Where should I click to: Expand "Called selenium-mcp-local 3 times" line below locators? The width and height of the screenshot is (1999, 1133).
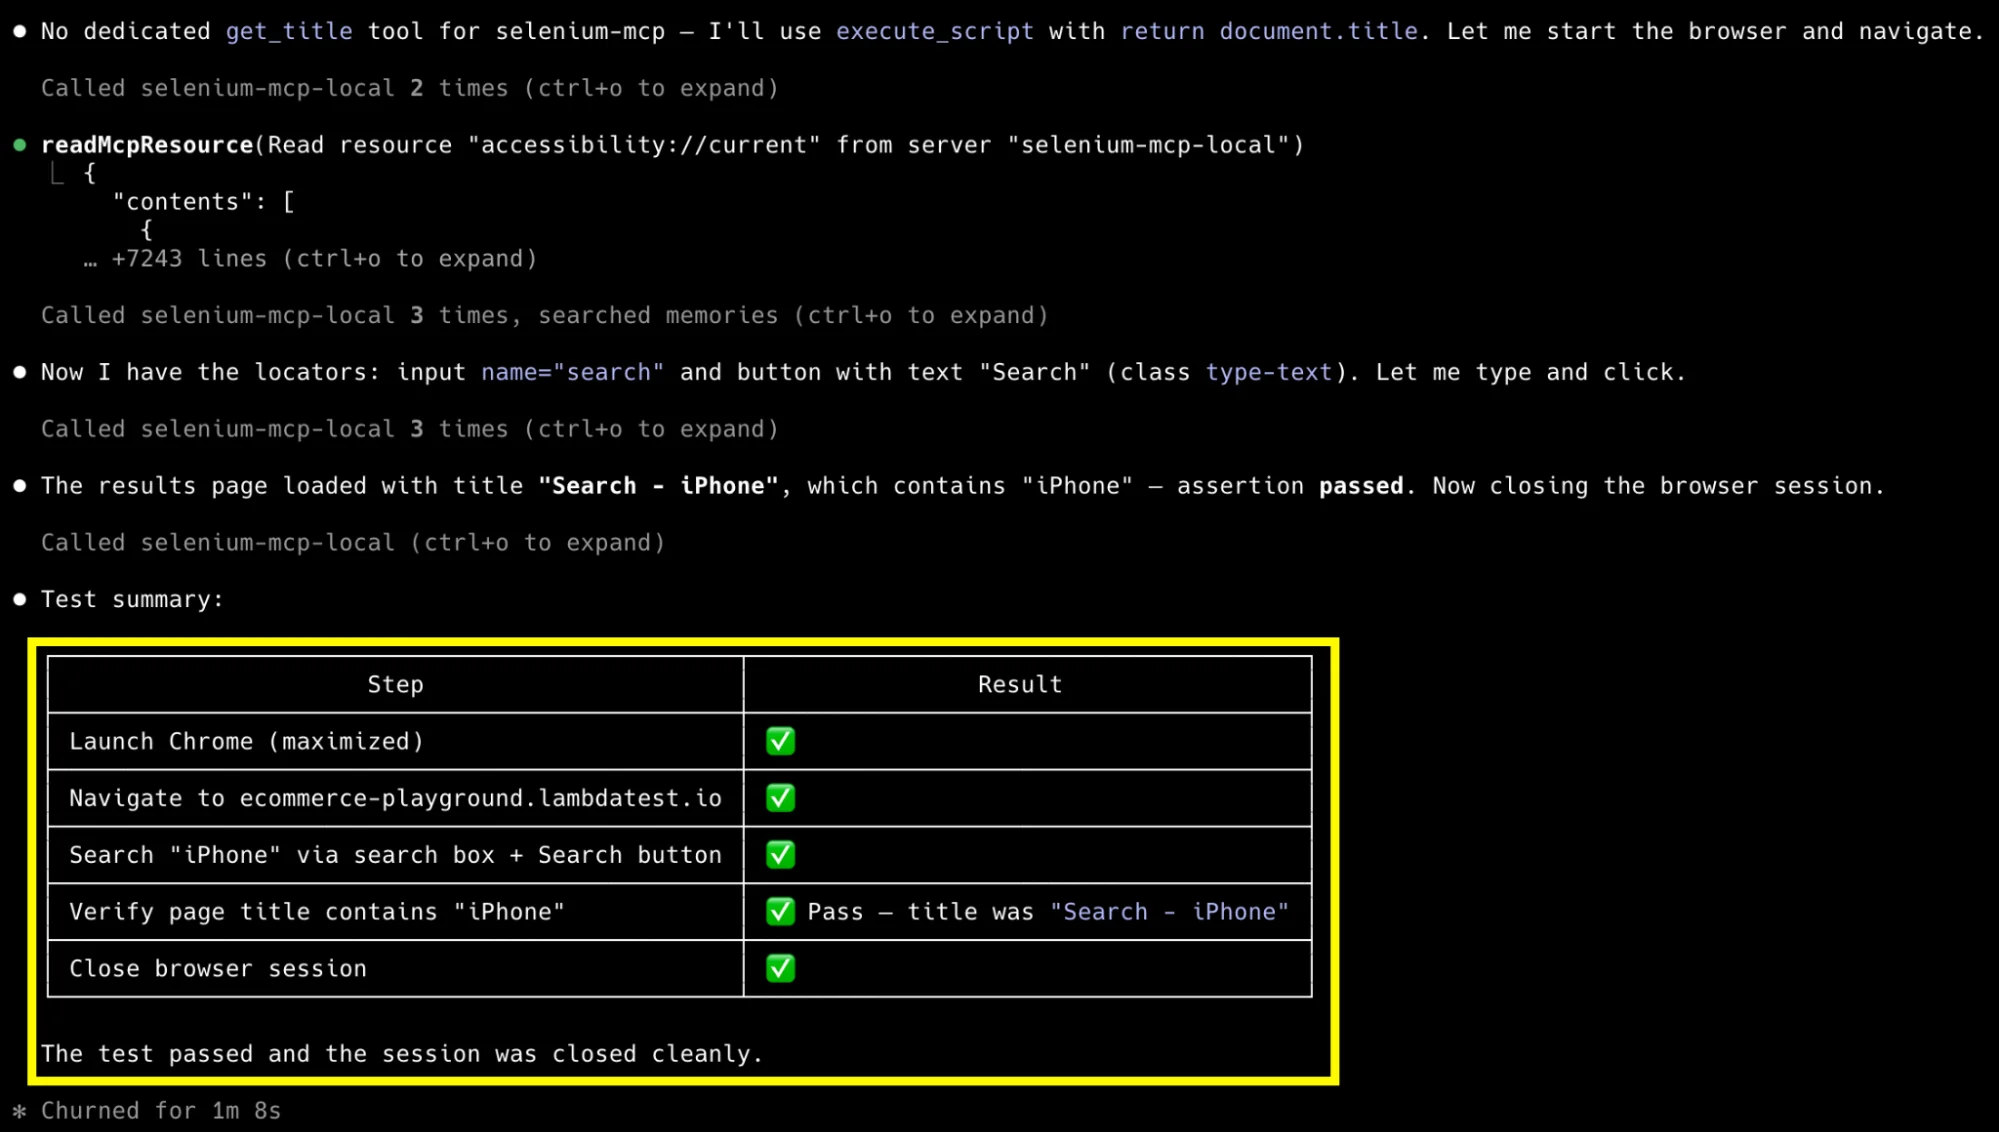point(409,429)
